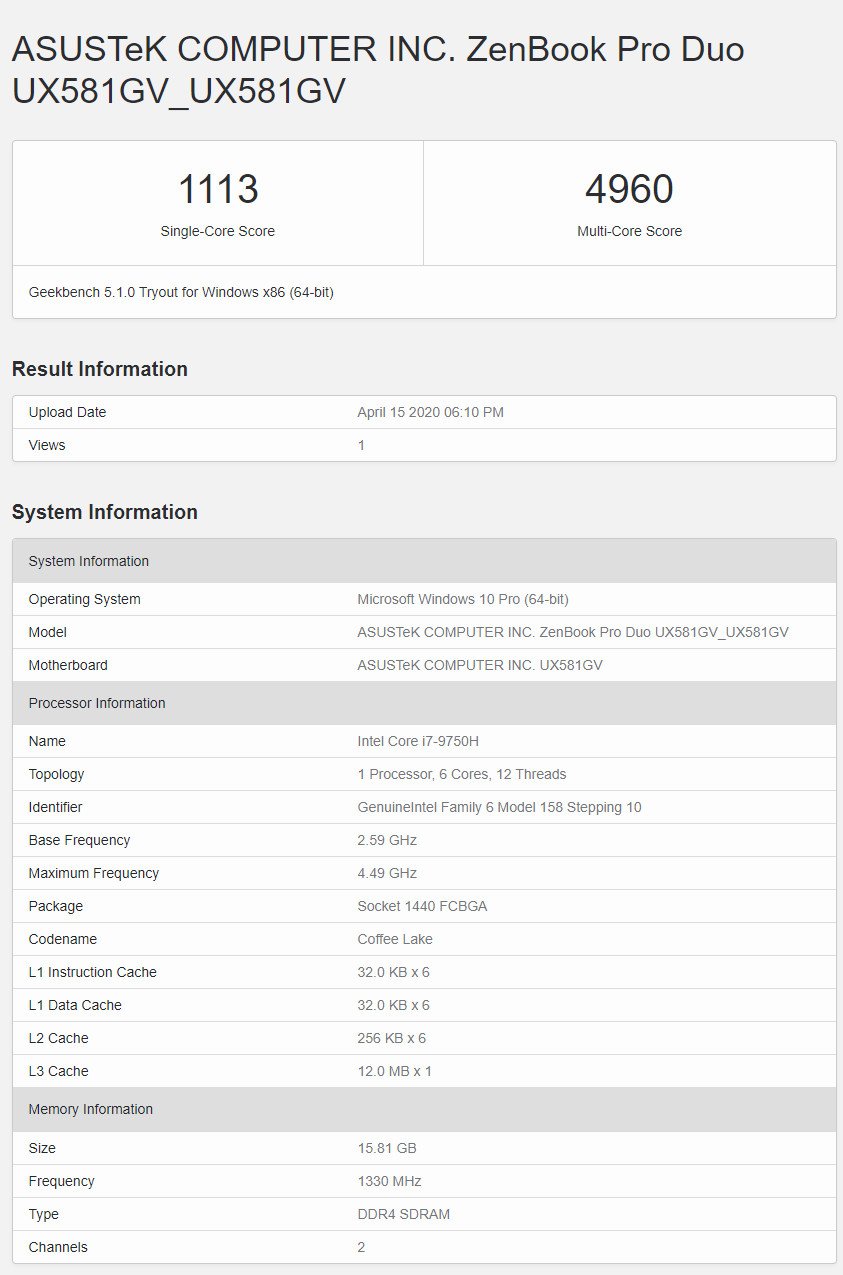The image size is (843, 1275).
Task: Click the Motherboard label
Action: pyautogui.click(x=68, y=665)
